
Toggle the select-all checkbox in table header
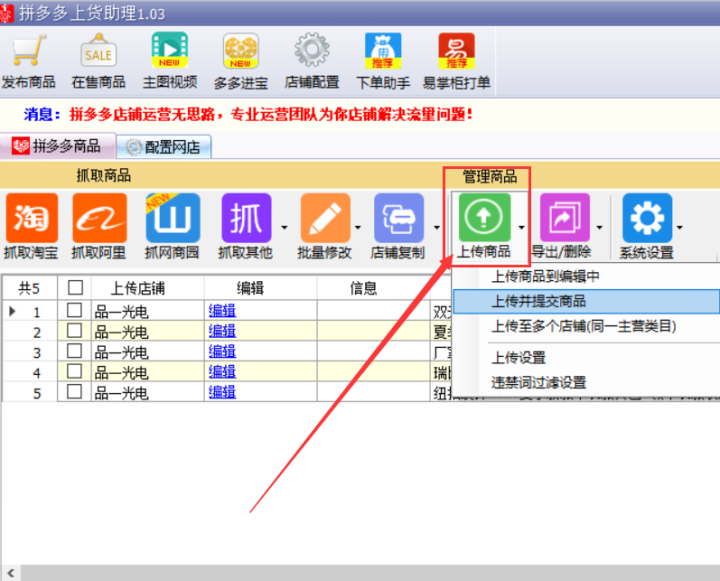(x=74, y=288)
